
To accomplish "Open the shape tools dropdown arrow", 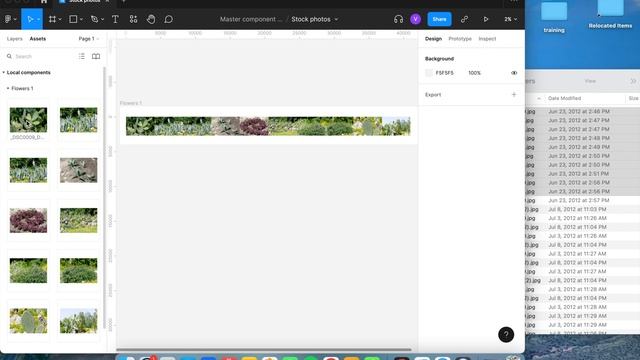I will click(x=81, y=19).
